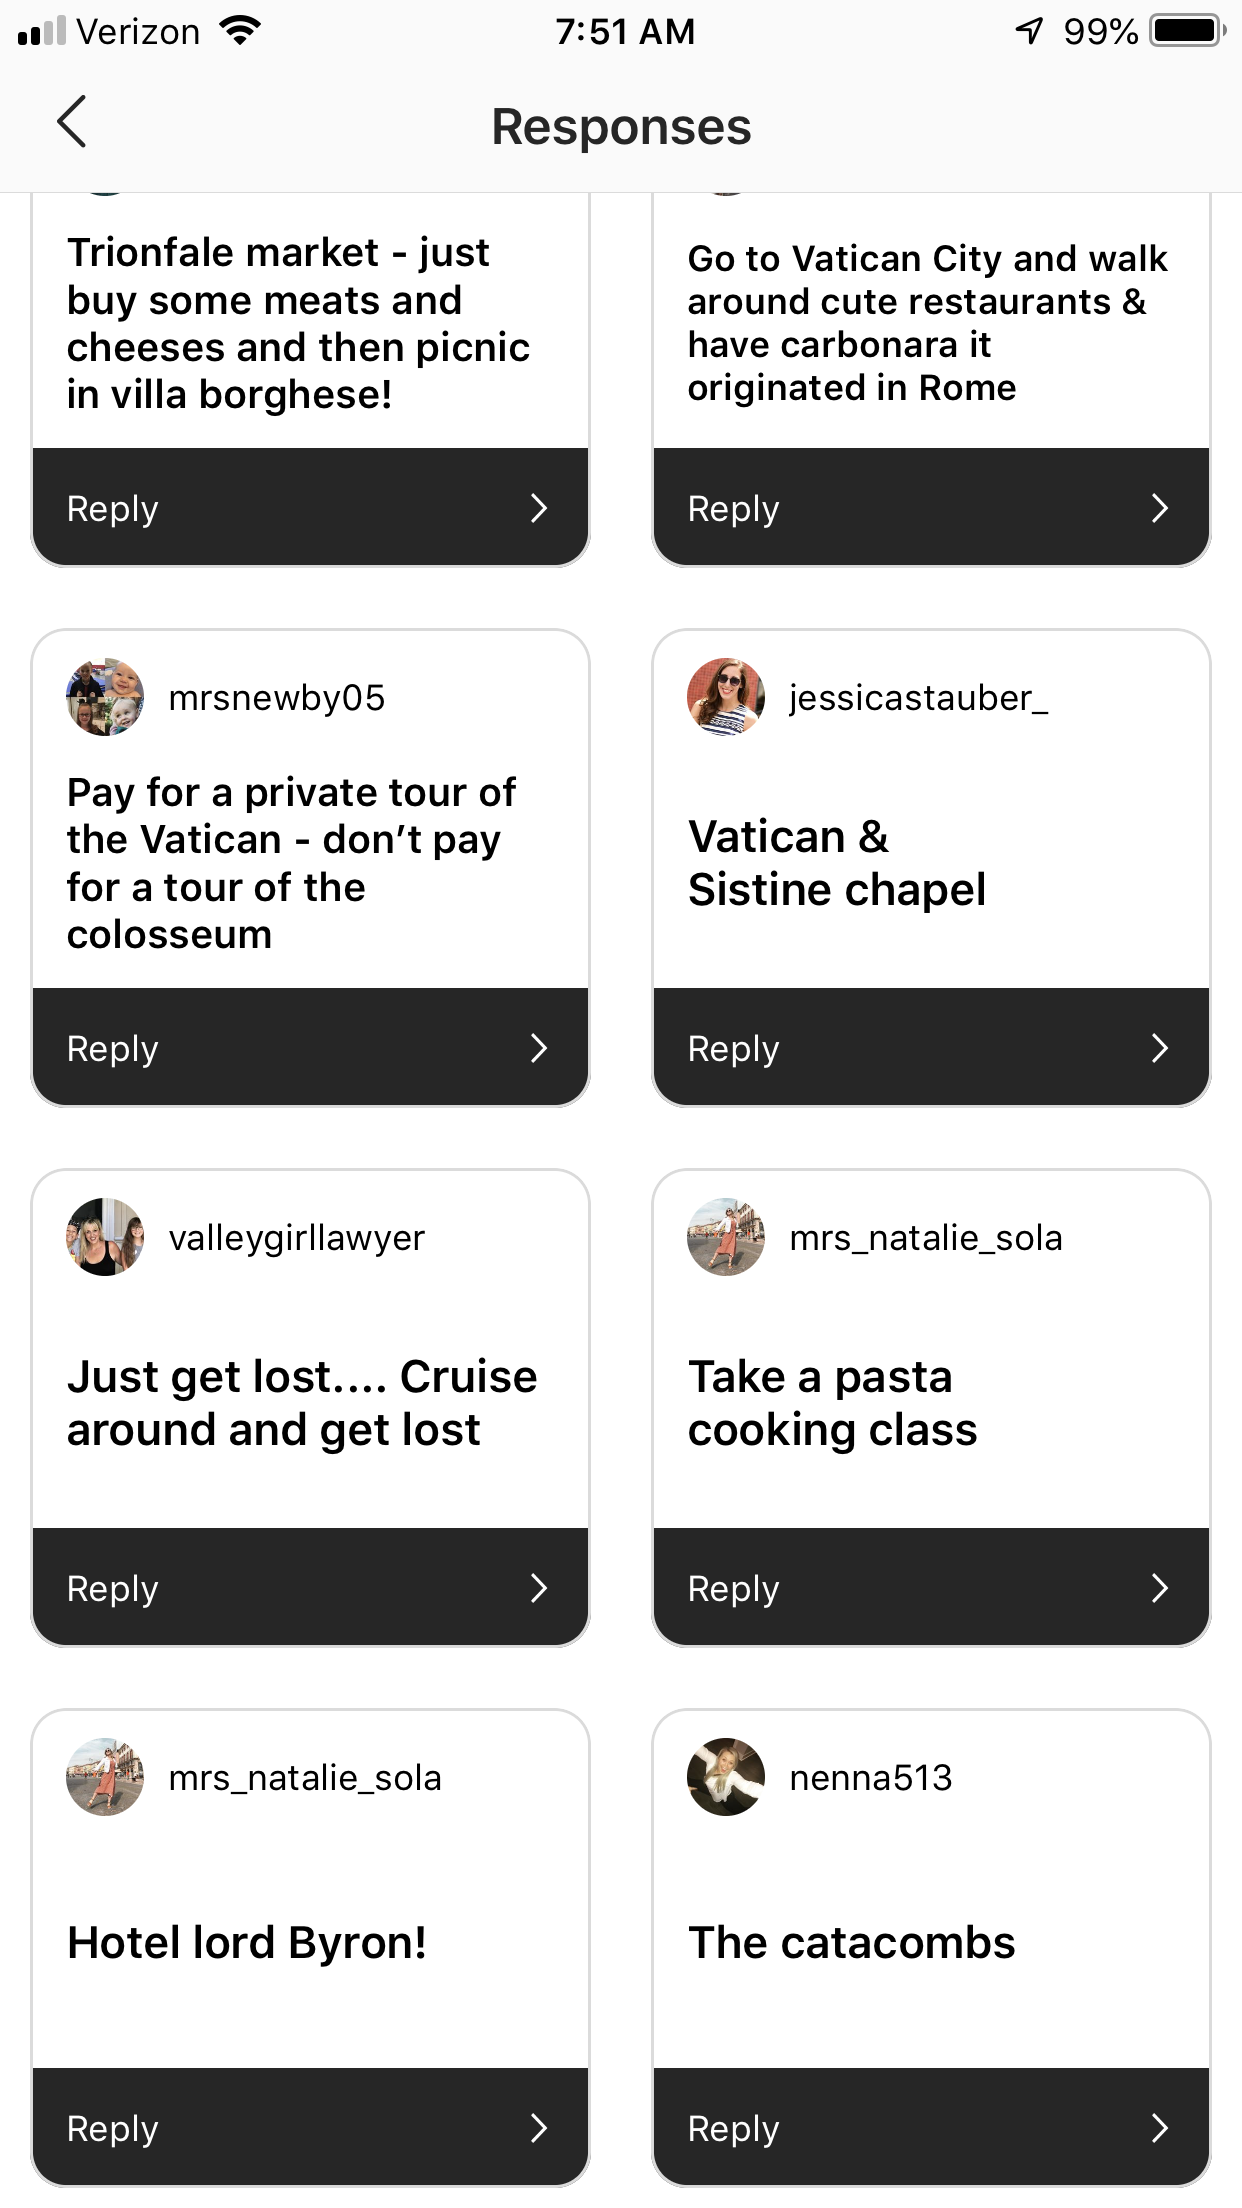The width and height of the screenshot is (1242, 2208).
Task: Tap nenna513's avatar image
Action: tap(726, 1777)
